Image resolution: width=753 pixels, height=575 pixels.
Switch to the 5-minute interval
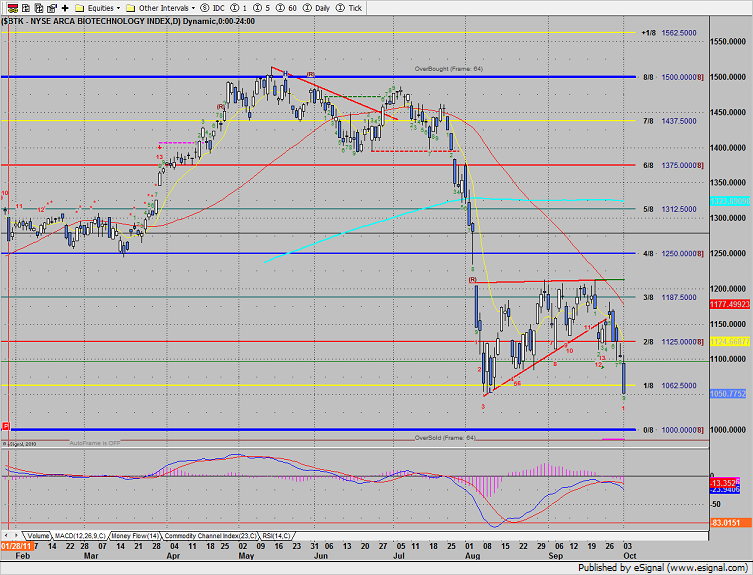261,8
